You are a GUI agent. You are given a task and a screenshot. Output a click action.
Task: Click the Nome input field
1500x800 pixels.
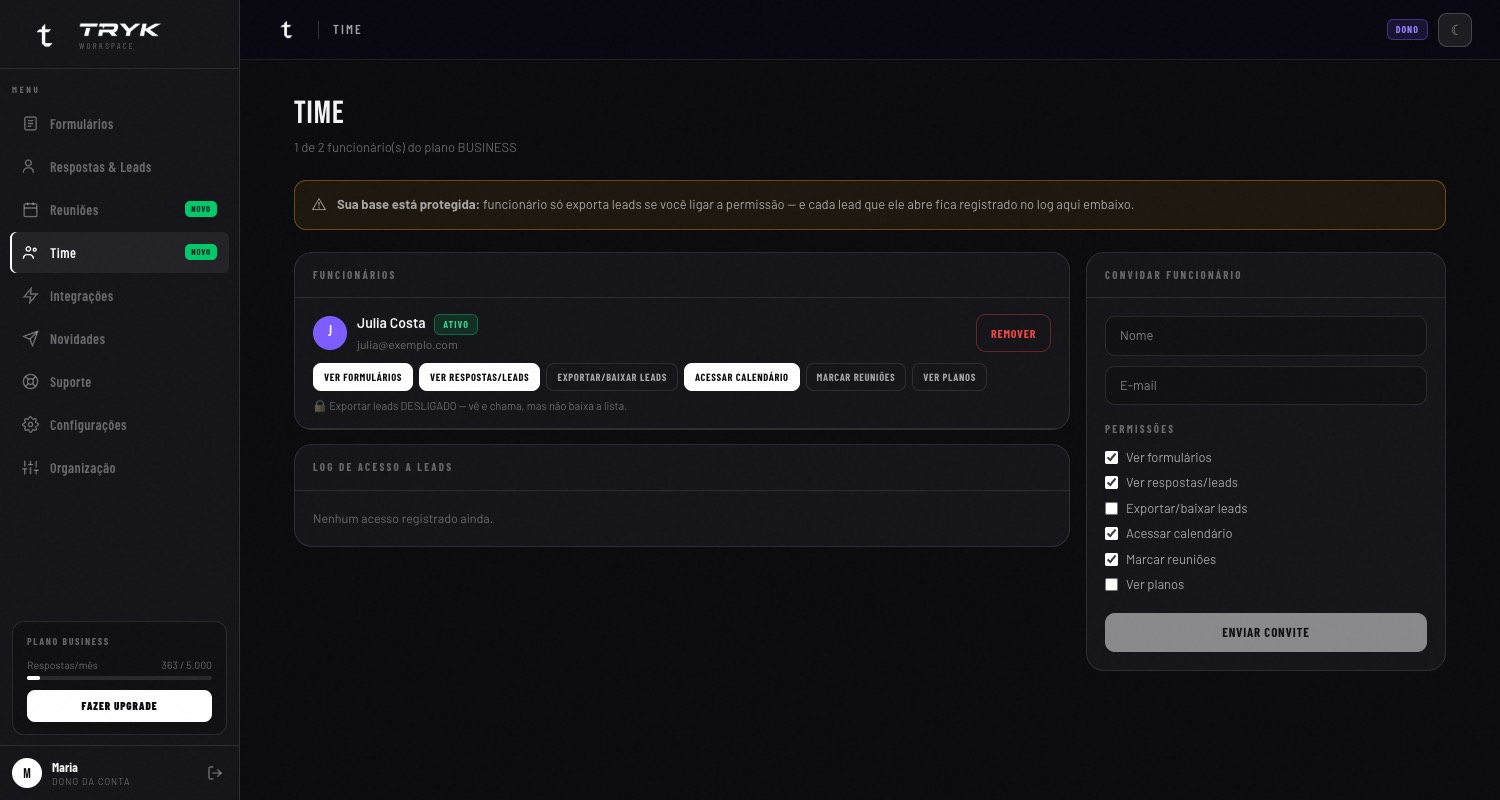tap(1266, 336)
